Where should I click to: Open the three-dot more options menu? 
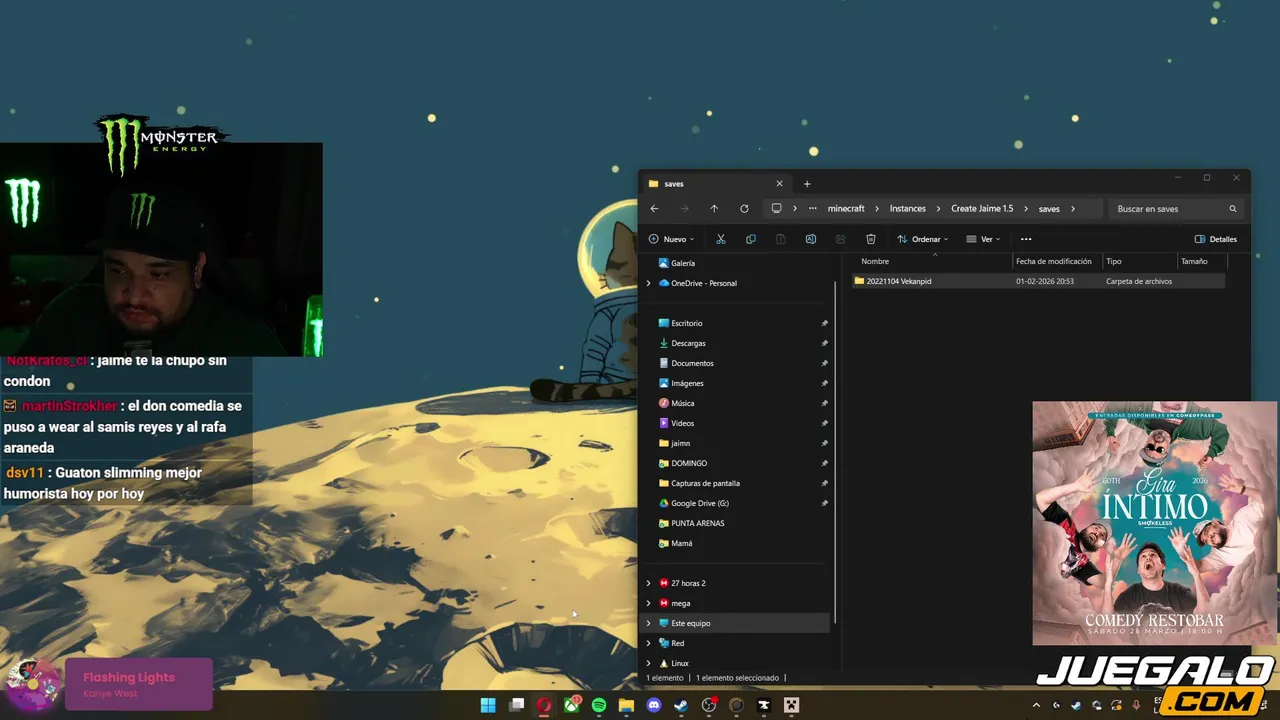1026,239
